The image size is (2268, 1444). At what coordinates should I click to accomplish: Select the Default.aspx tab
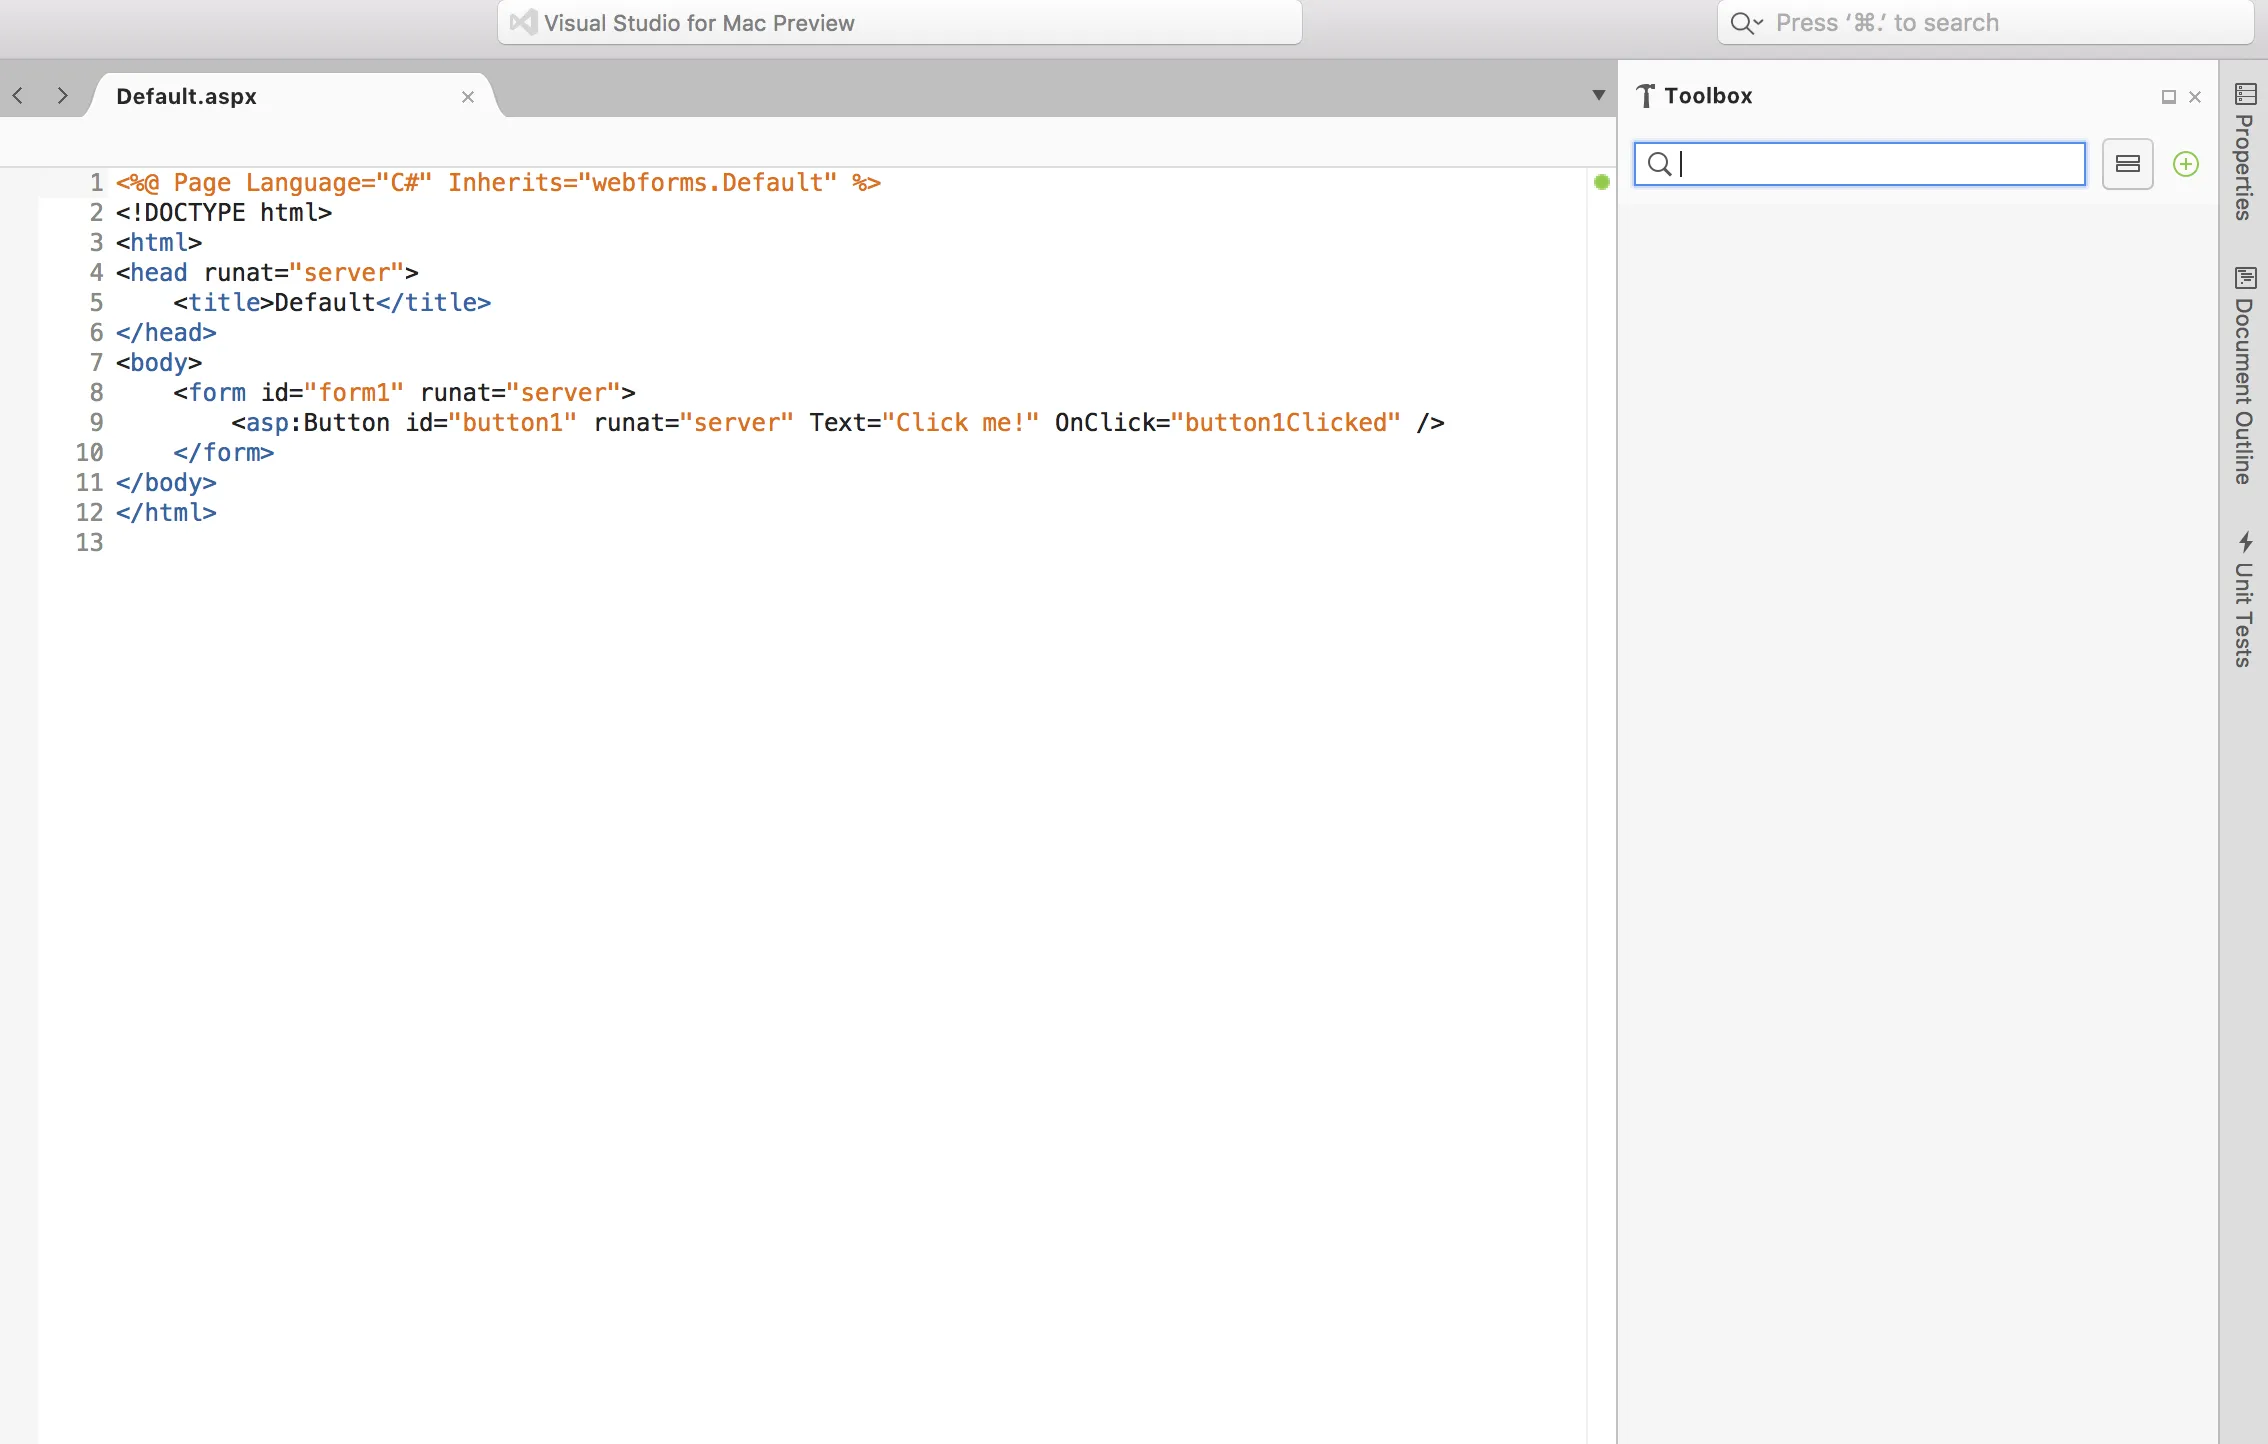[186, 96]
